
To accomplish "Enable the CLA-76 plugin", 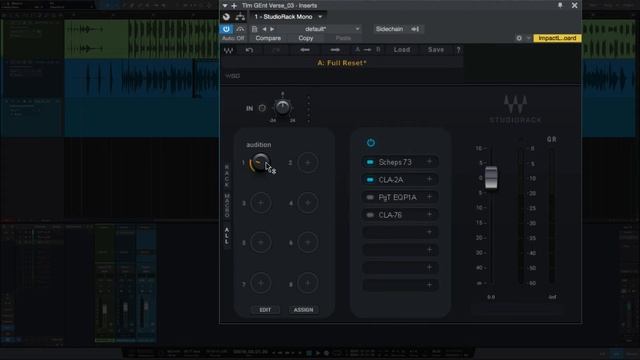I will (370, 215).
